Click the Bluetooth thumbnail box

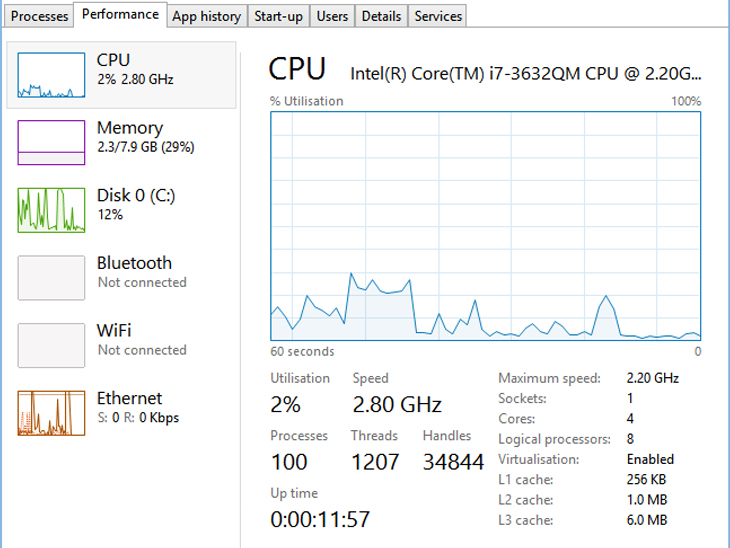click(51, 278)
